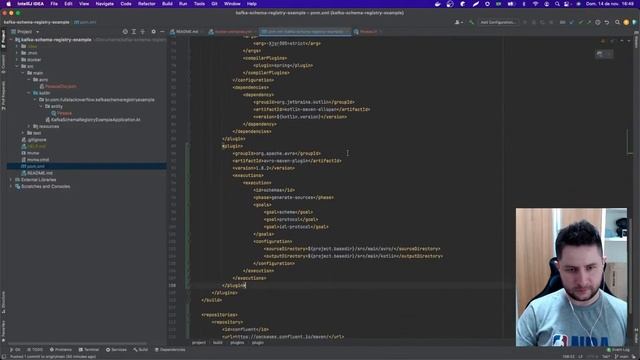640x360 pixels.
Task: Click 'project' in the XML breadcrumb
Action: pos(199,343)
